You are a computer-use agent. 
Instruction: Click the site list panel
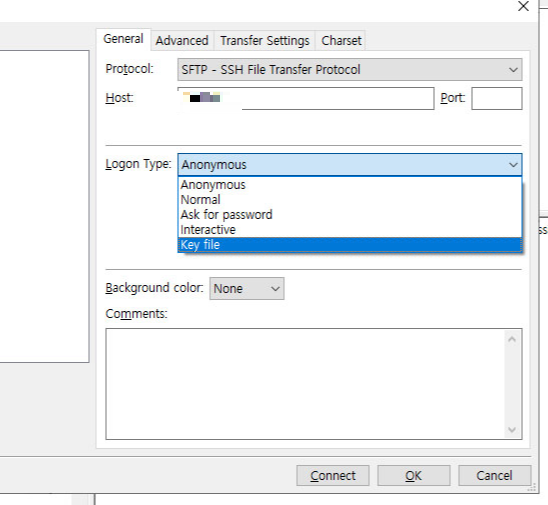[44, 206]
